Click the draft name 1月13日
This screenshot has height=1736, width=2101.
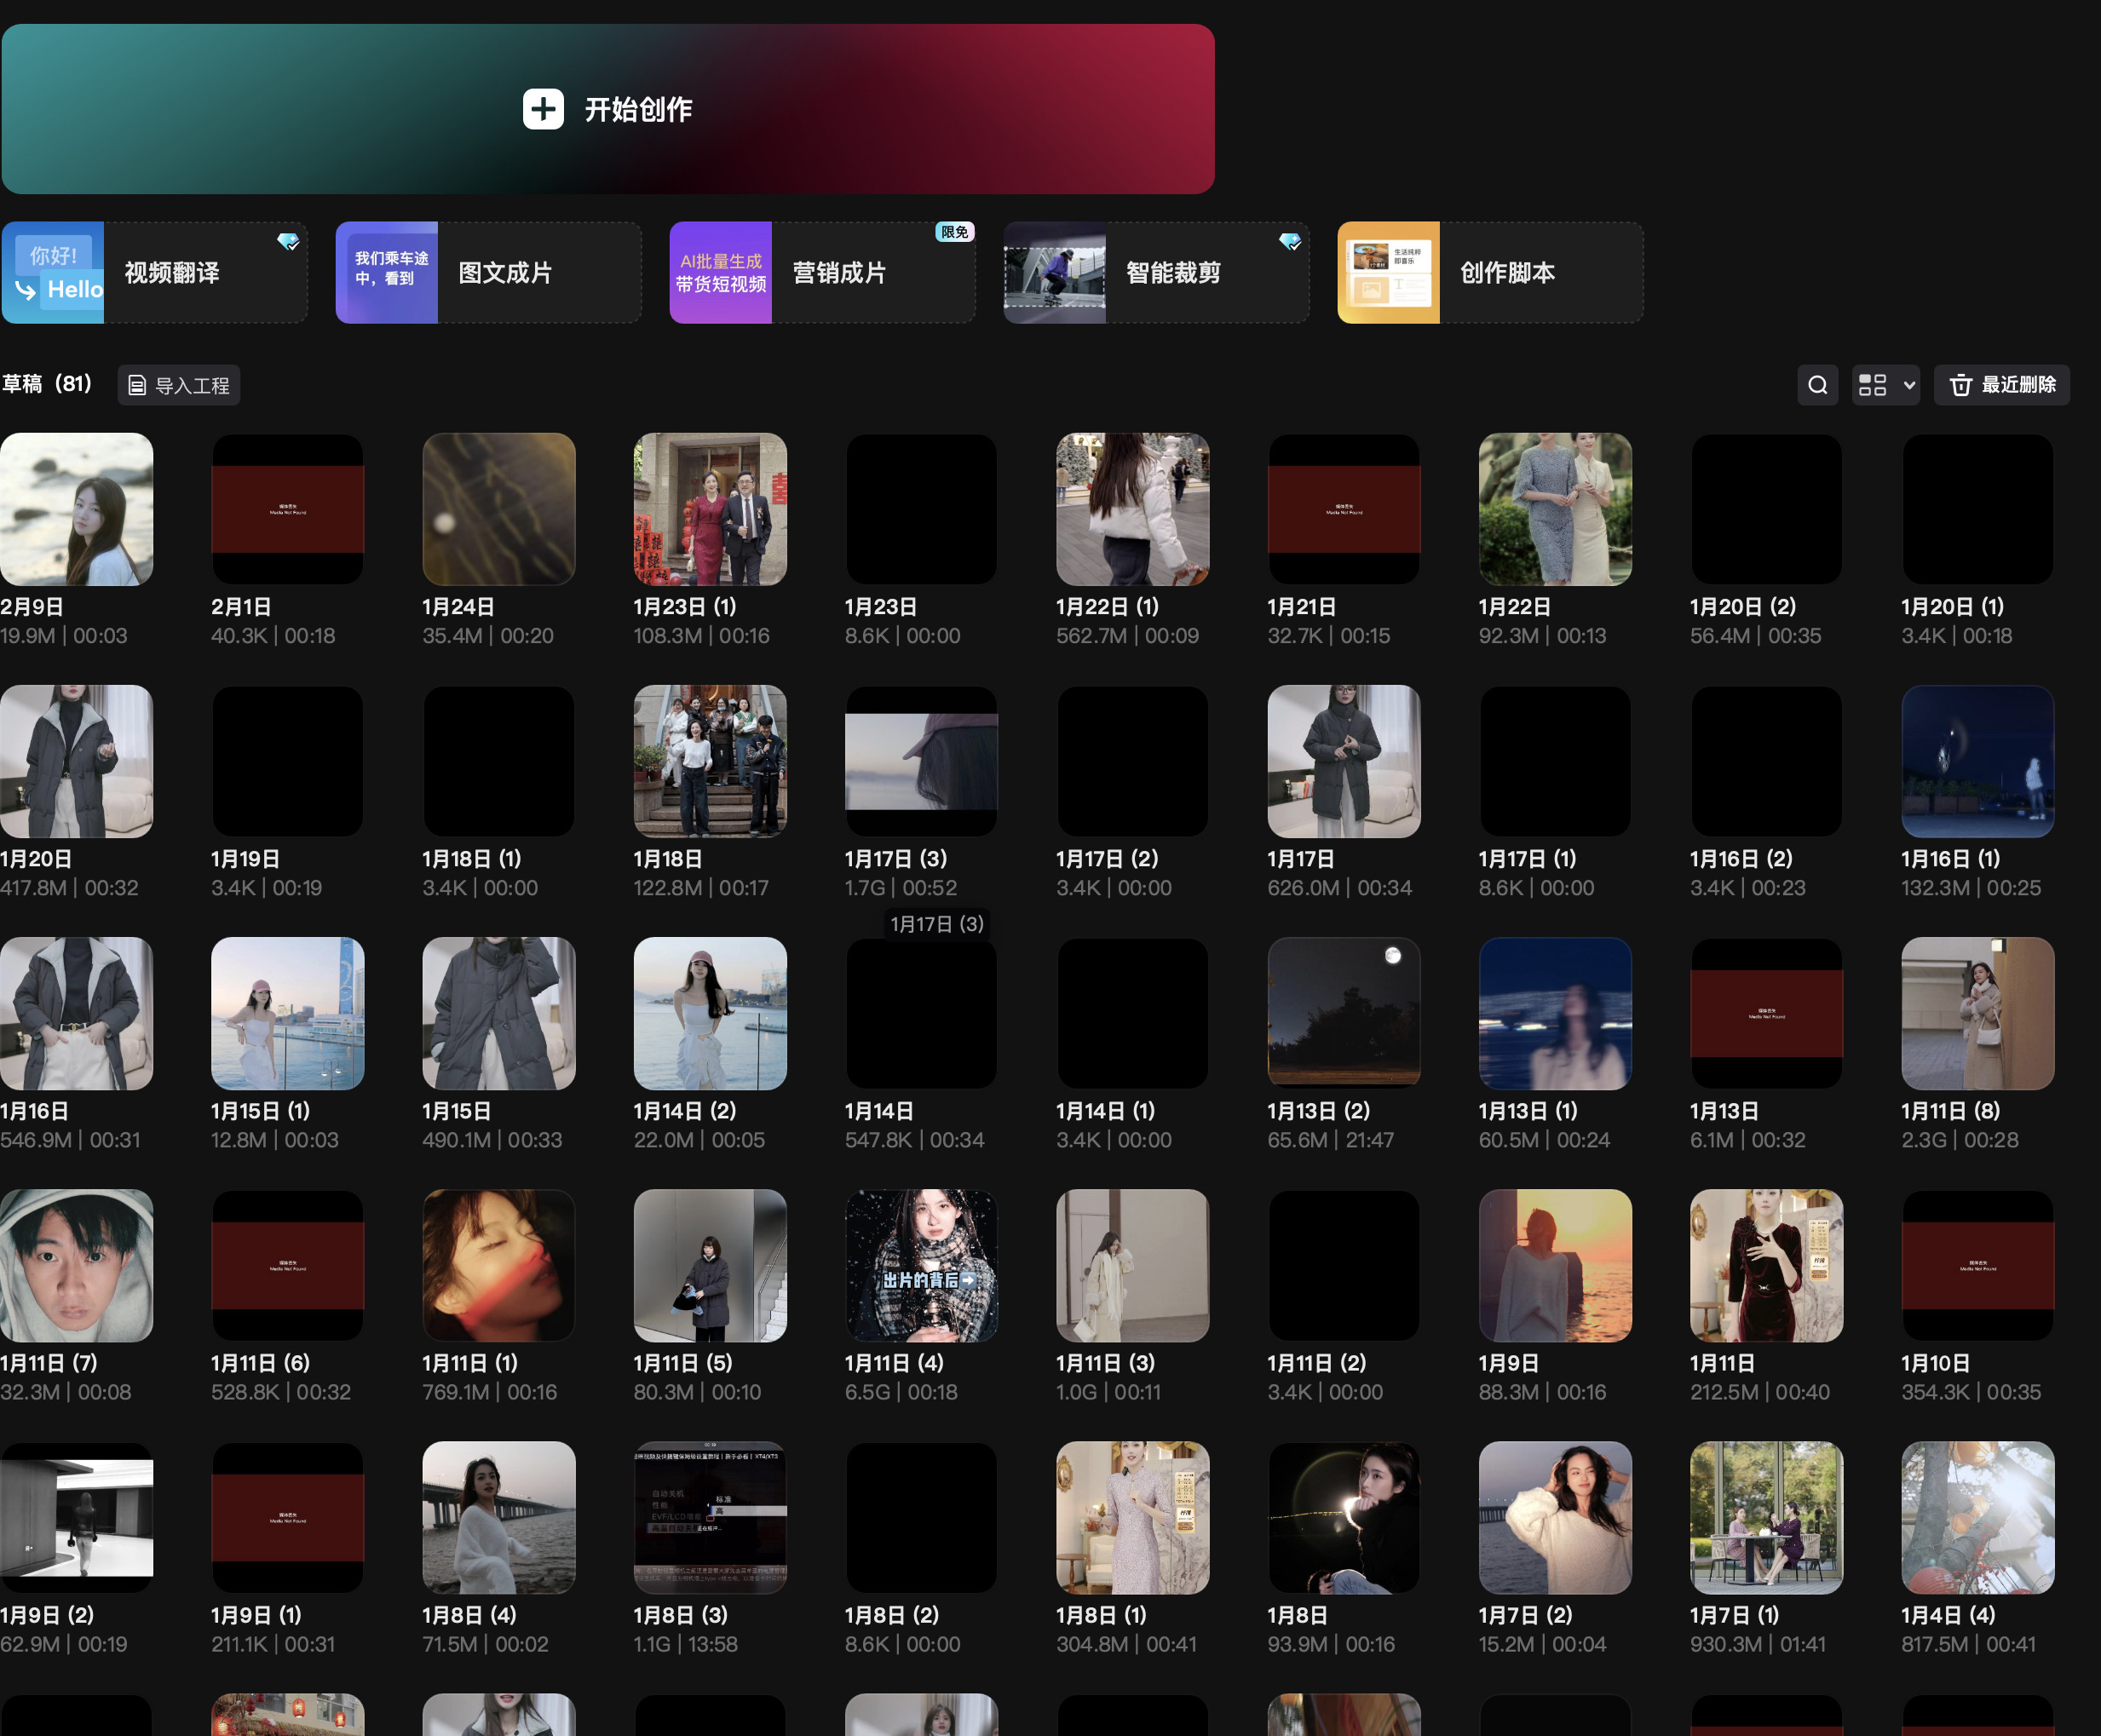pos(1724,1111)
